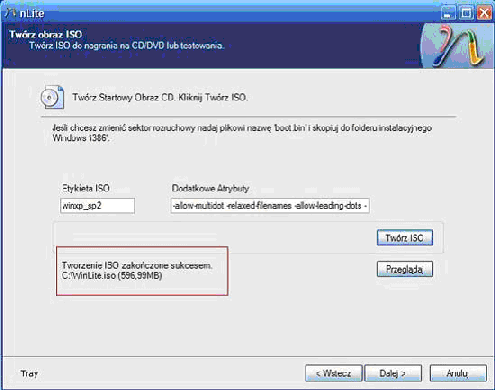The width and height of the screenshot is (495, 390).
Task: Focus the Dodatkowe Atrybuty field
Action: (270, 206)
